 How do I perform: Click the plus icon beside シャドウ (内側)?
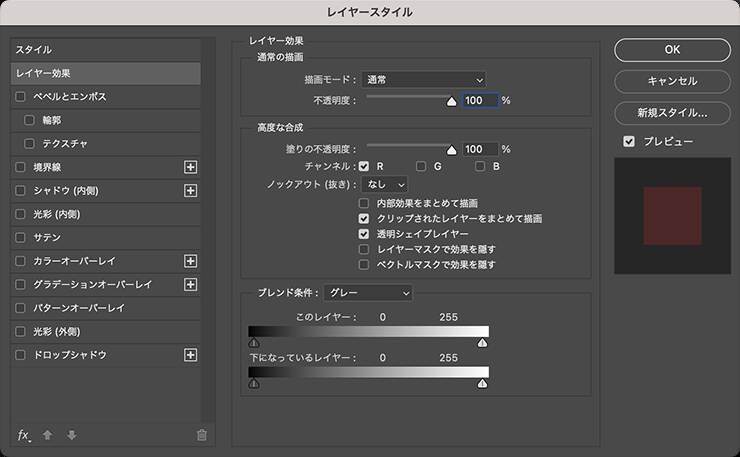(x=191, y=190)
